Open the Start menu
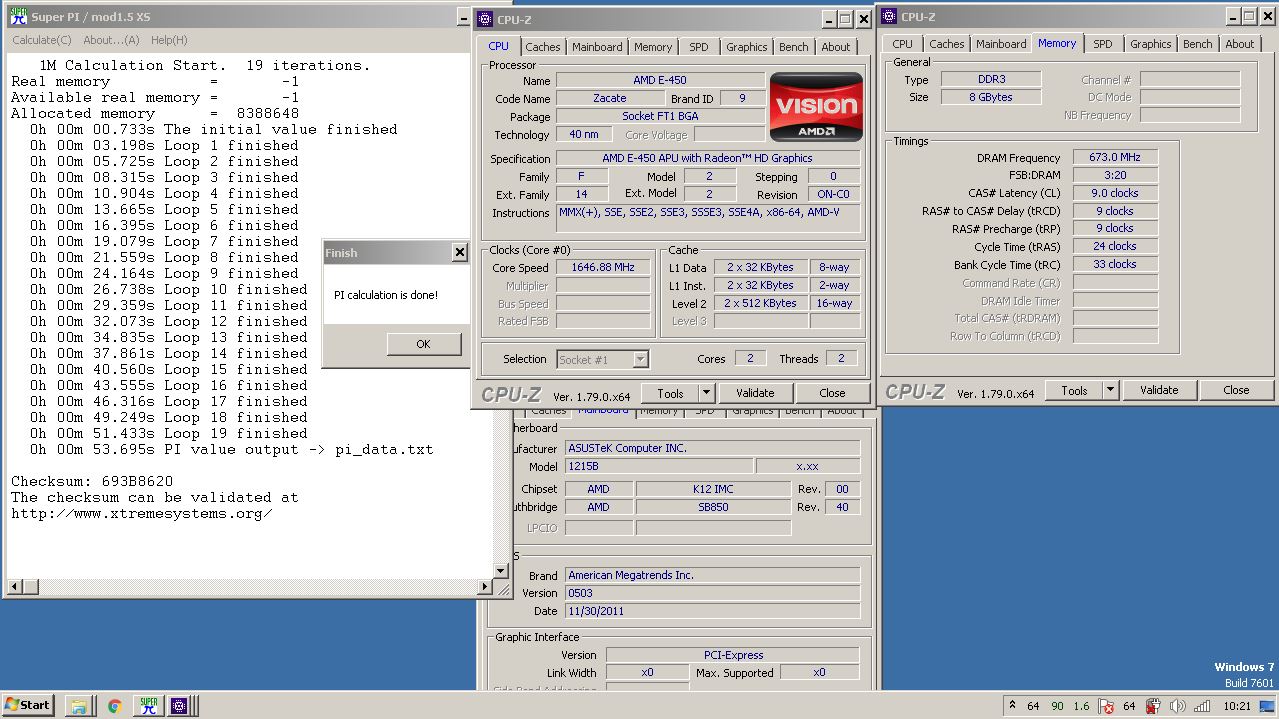This screenshot has width=1279, height=719. [28, 705]
